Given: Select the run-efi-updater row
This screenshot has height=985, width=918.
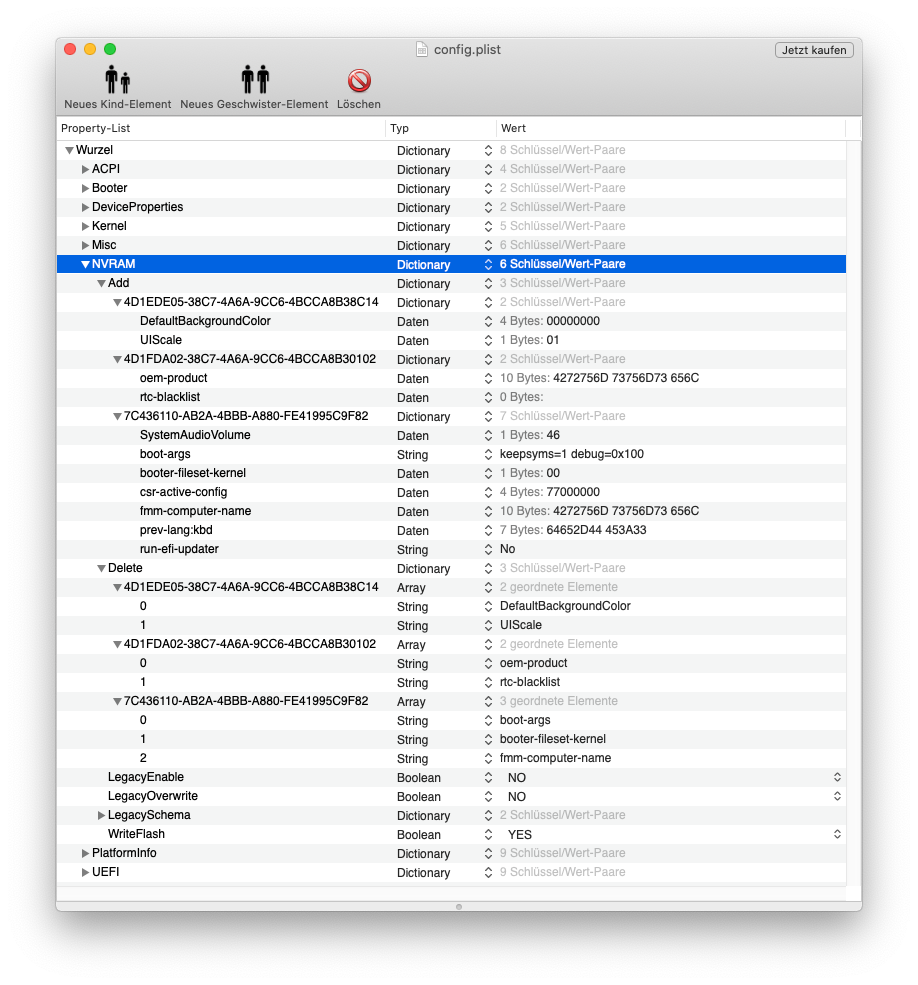Looking at the screenshot, I should (x=451, y=550).
